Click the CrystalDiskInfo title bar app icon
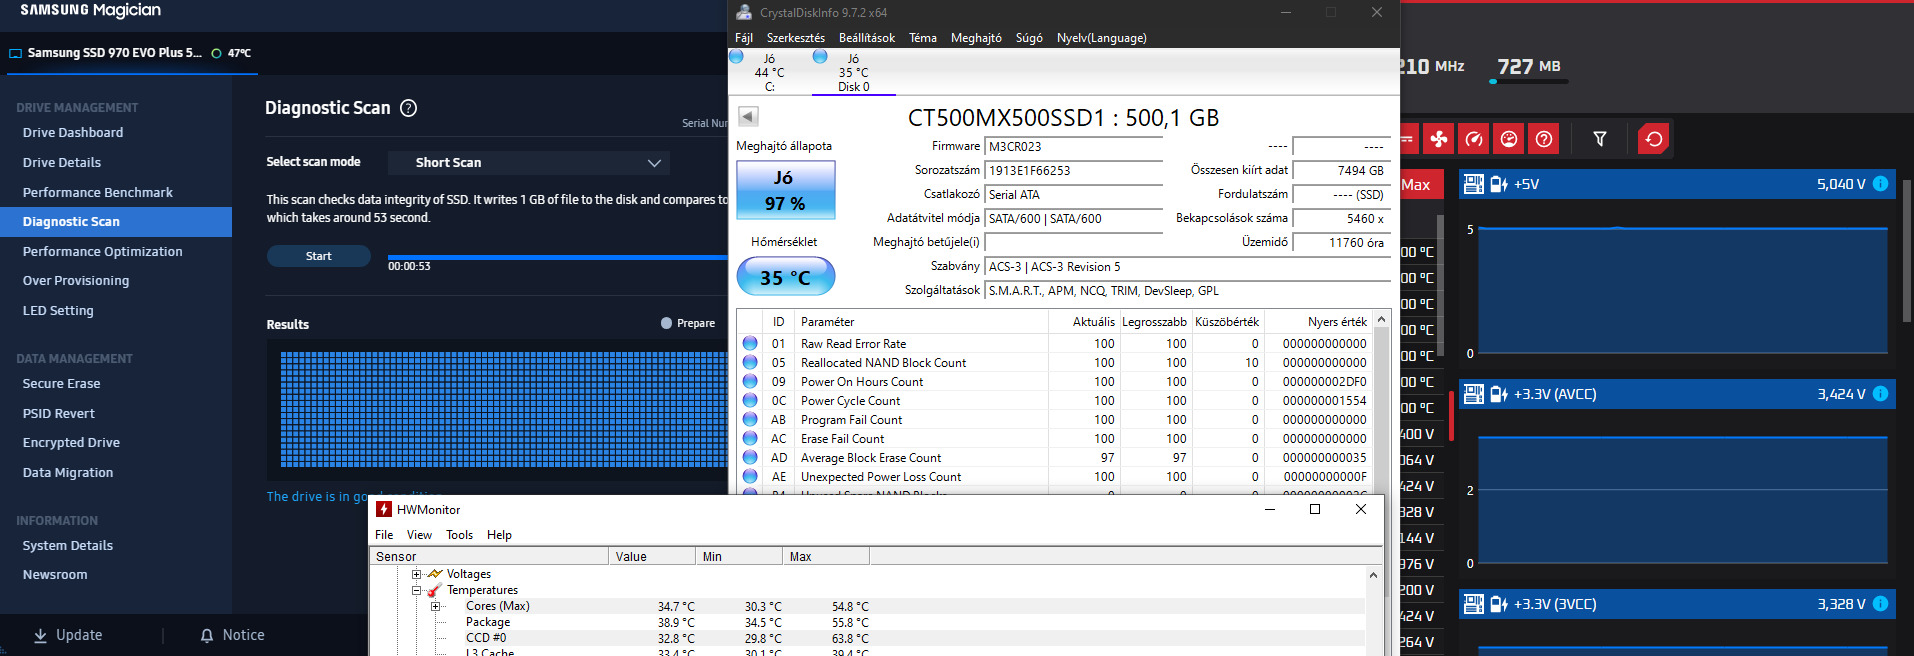This screenshot has width=1914, height=656. coord(744,12)
